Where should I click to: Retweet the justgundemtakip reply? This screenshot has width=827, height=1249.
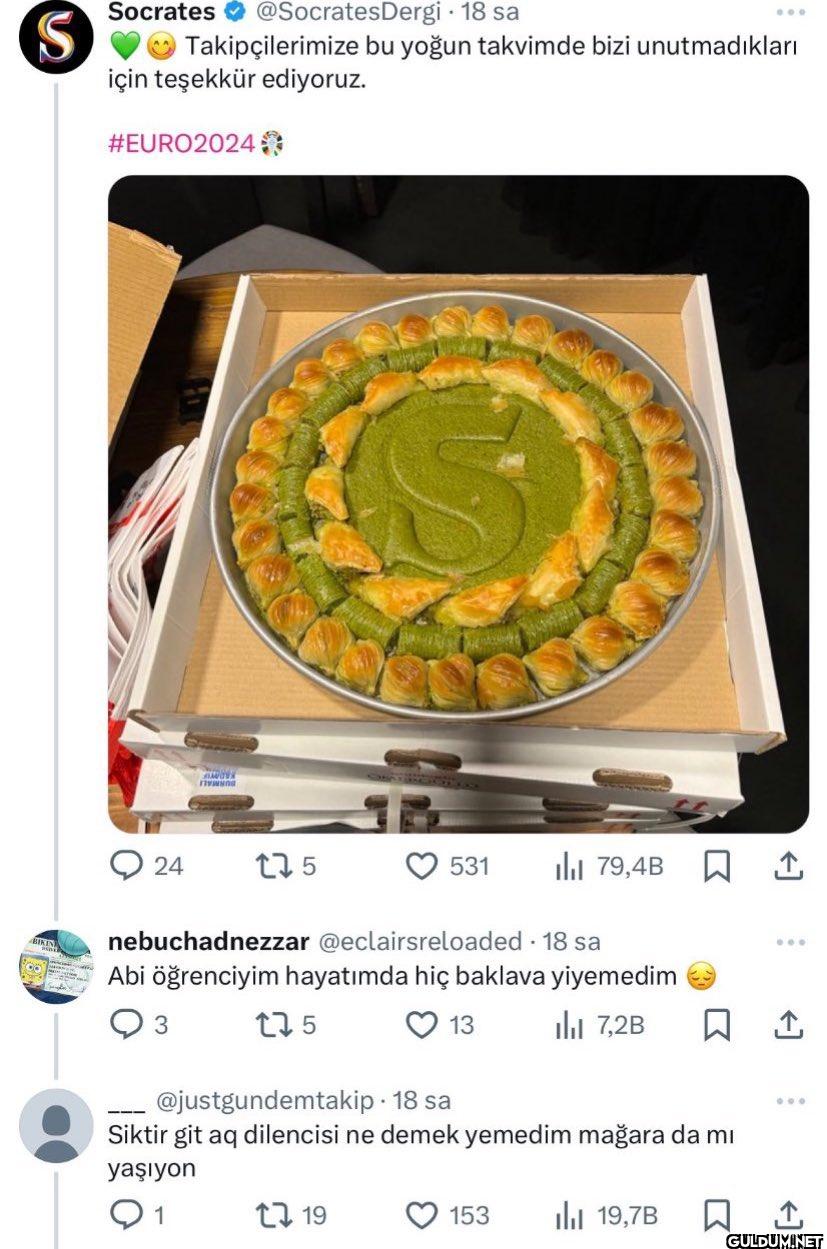(272, 1215)
